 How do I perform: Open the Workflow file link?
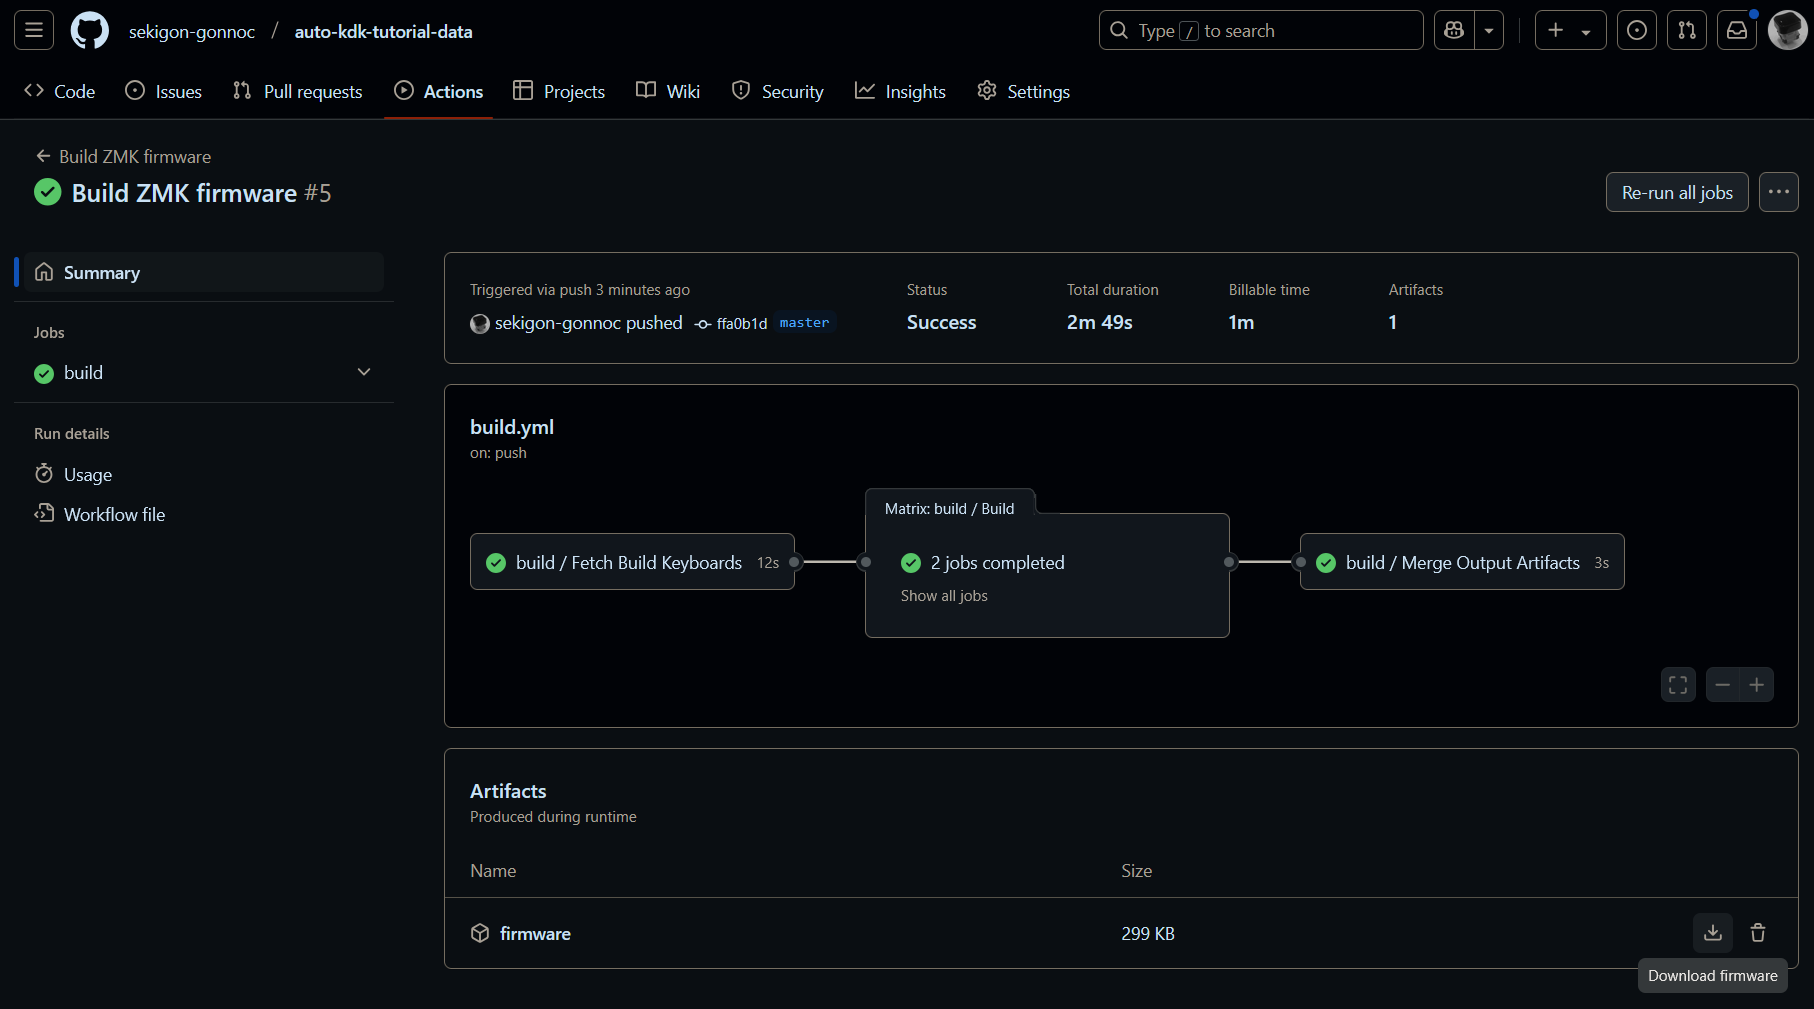tap(114, 514)
